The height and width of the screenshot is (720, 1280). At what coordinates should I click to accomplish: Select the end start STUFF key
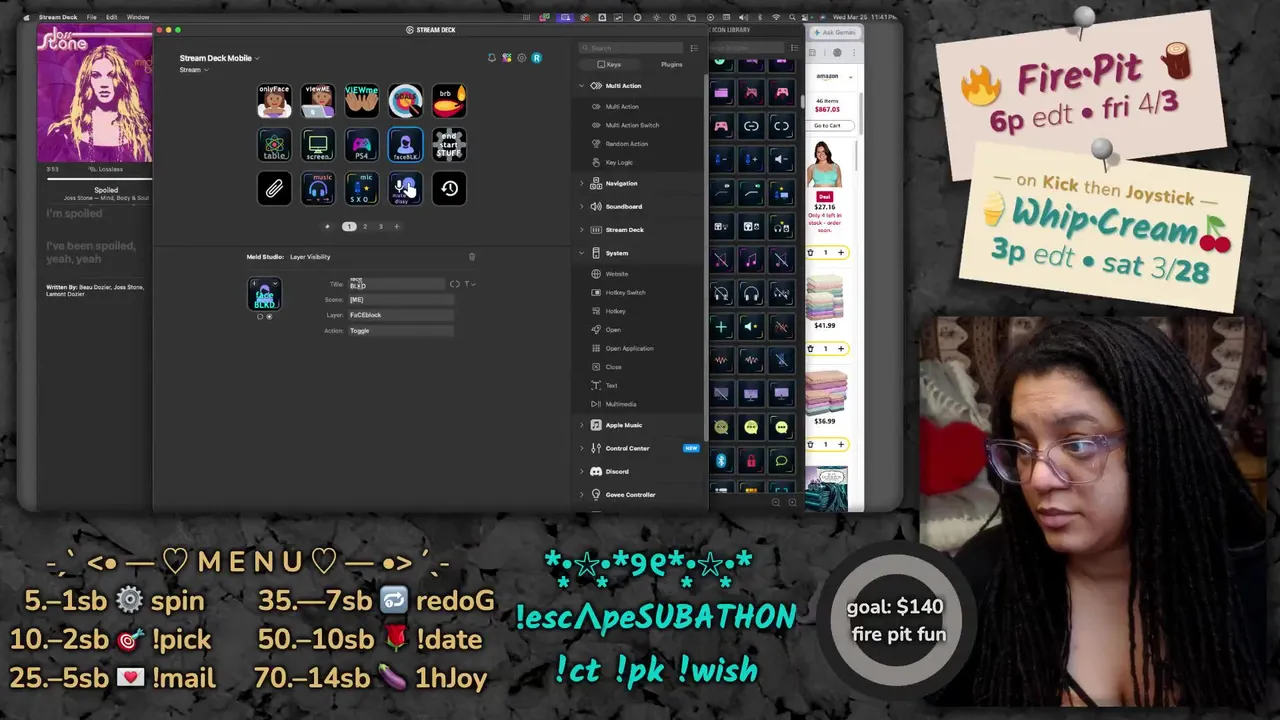449,145
